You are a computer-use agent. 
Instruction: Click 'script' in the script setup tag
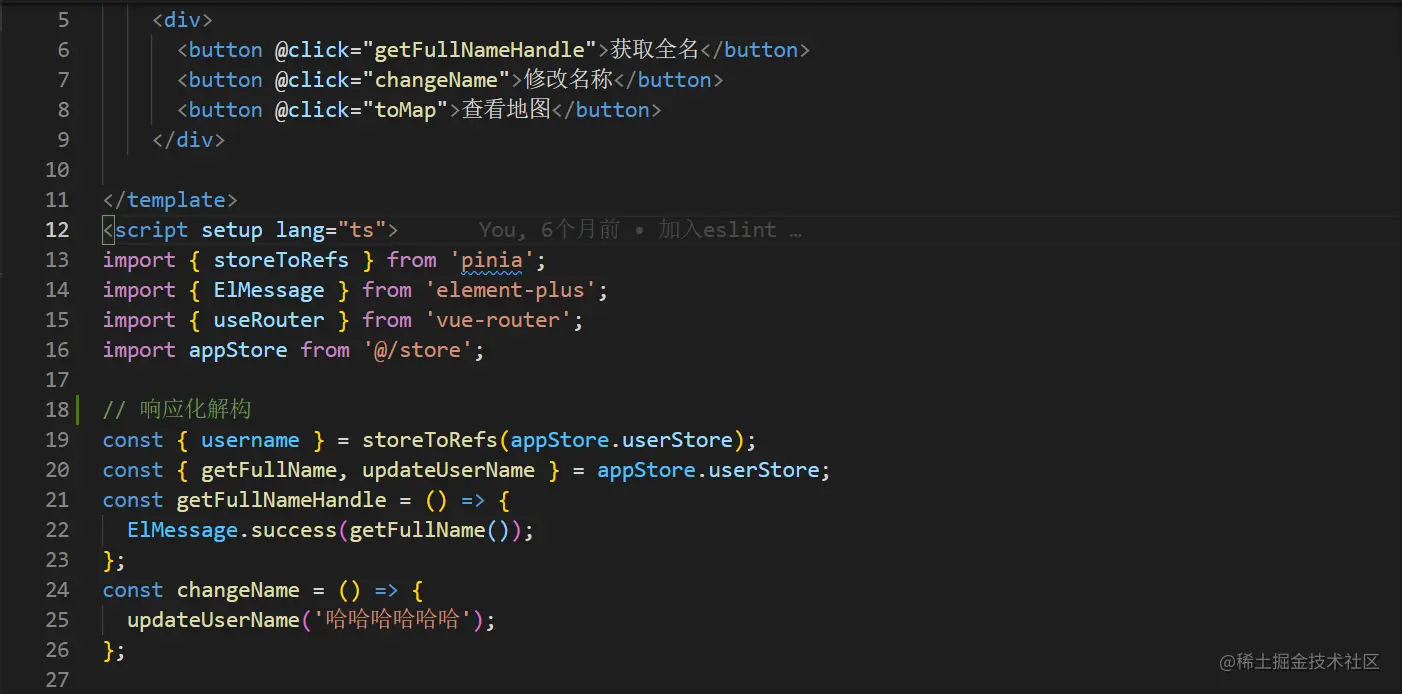pyautogui.click(x=151, y=230)
